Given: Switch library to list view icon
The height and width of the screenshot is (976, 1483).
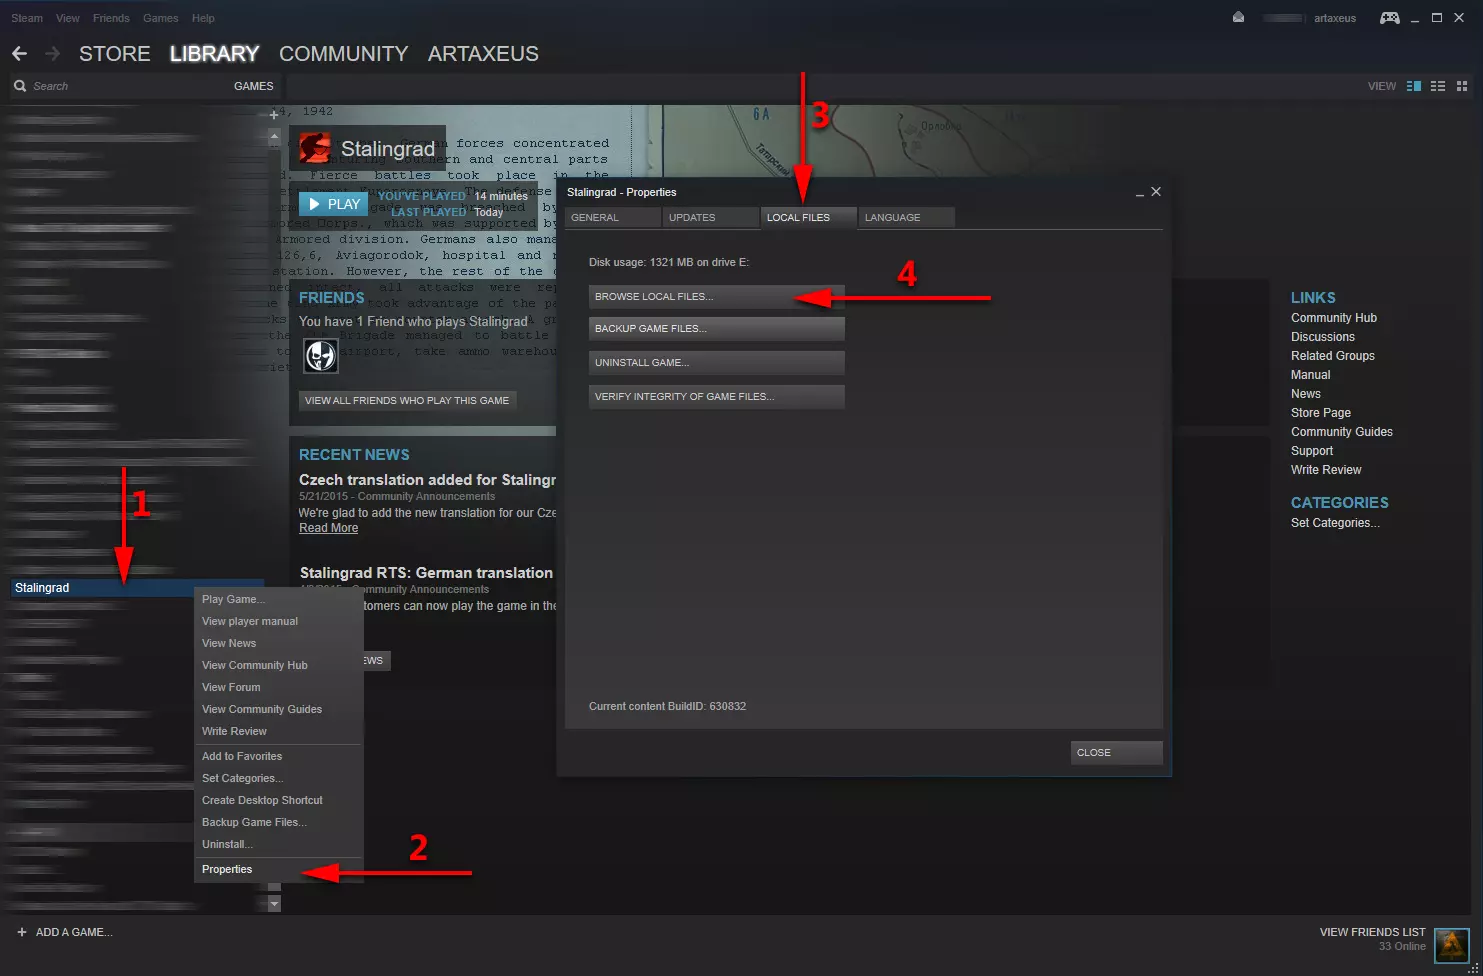Looking at the screenshot, I should point(1438,86).
